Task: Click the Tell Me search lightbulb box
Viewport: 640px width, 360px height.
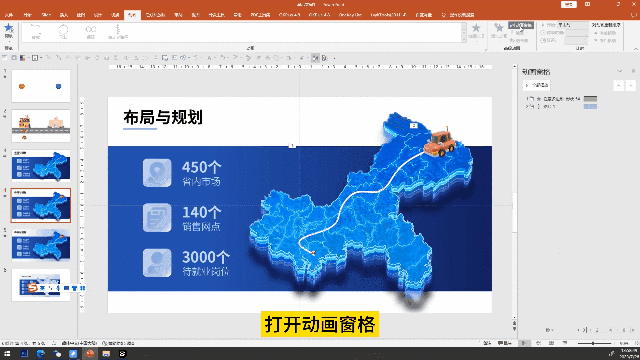Action: point(458,15)
